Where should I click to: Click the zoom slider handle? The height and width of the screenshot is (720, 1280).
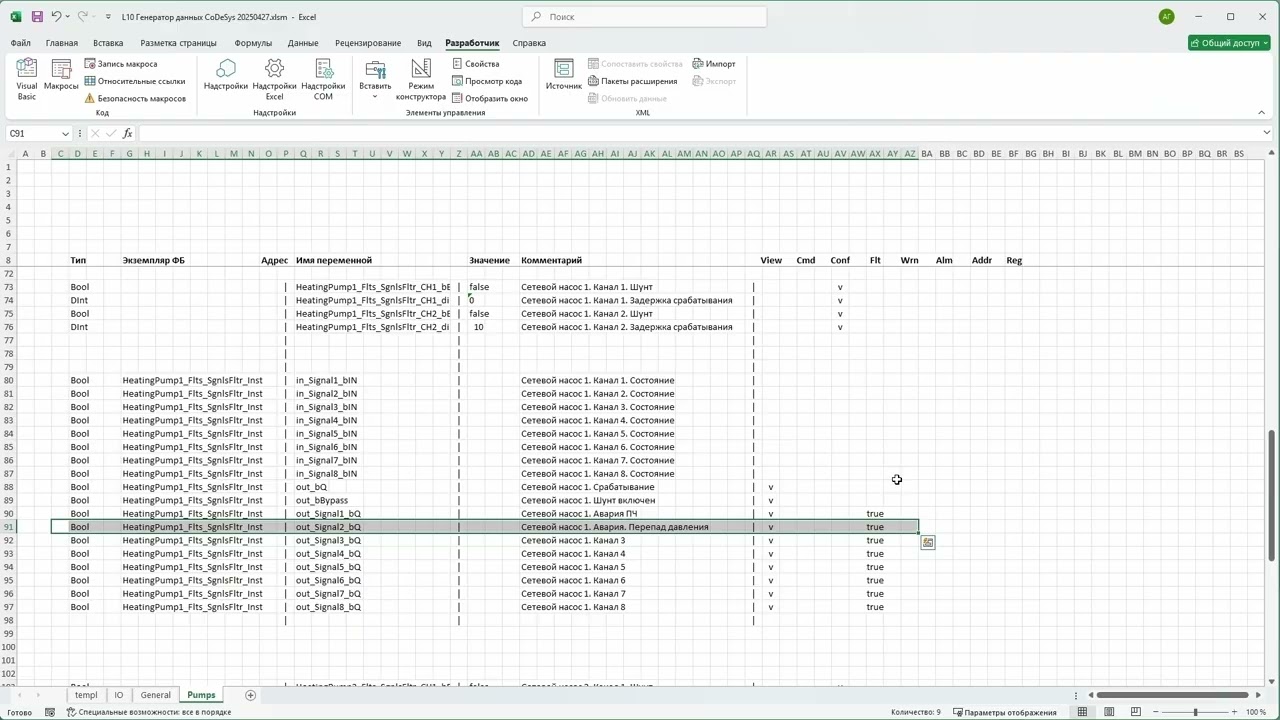pyautogui.click(x=1195, y=712)
